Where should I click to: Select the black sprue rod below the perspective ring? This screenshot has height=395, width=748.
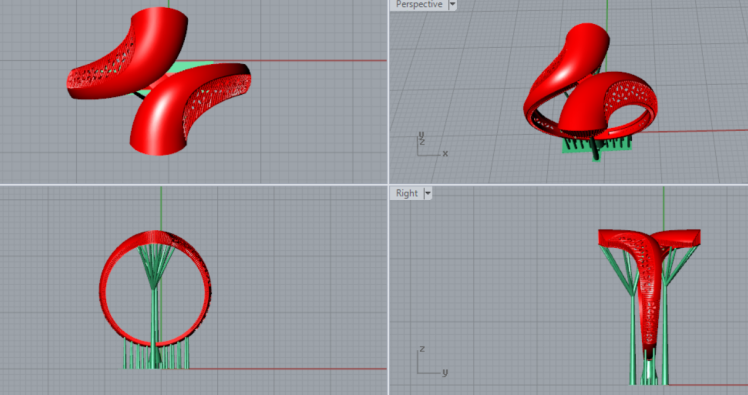point(596,150)
